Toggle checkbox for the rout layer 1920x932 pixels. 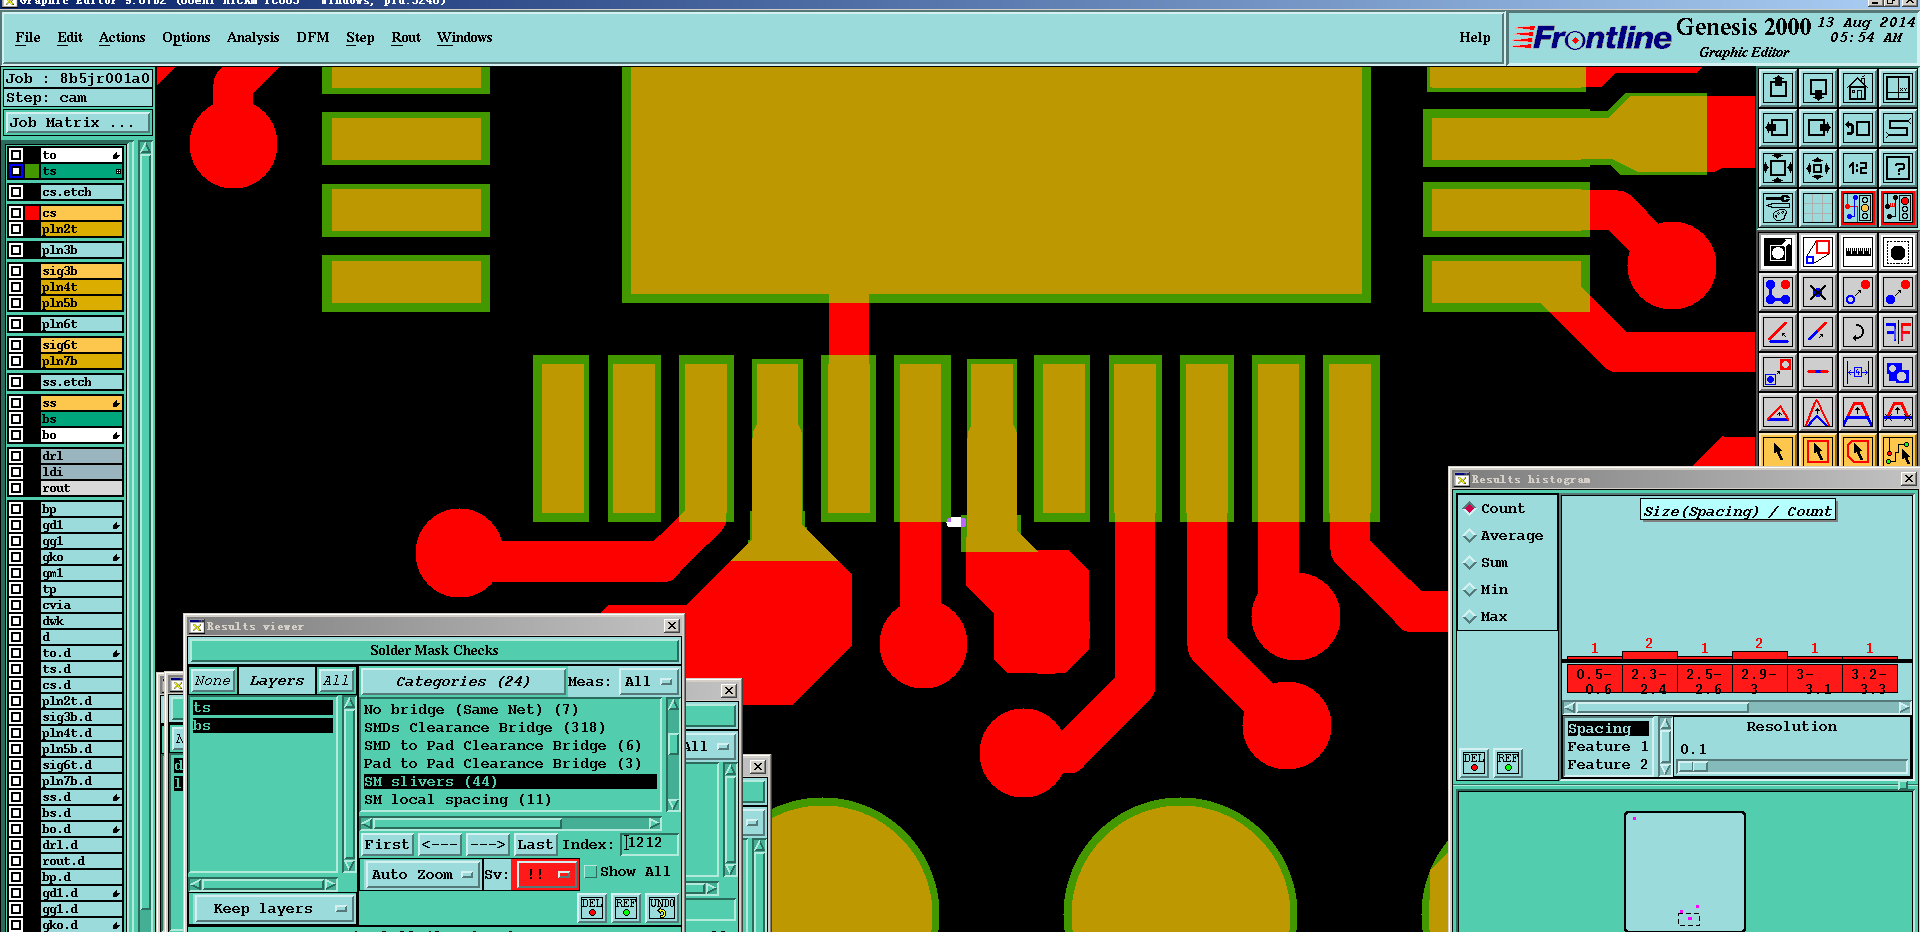point(16,488)
